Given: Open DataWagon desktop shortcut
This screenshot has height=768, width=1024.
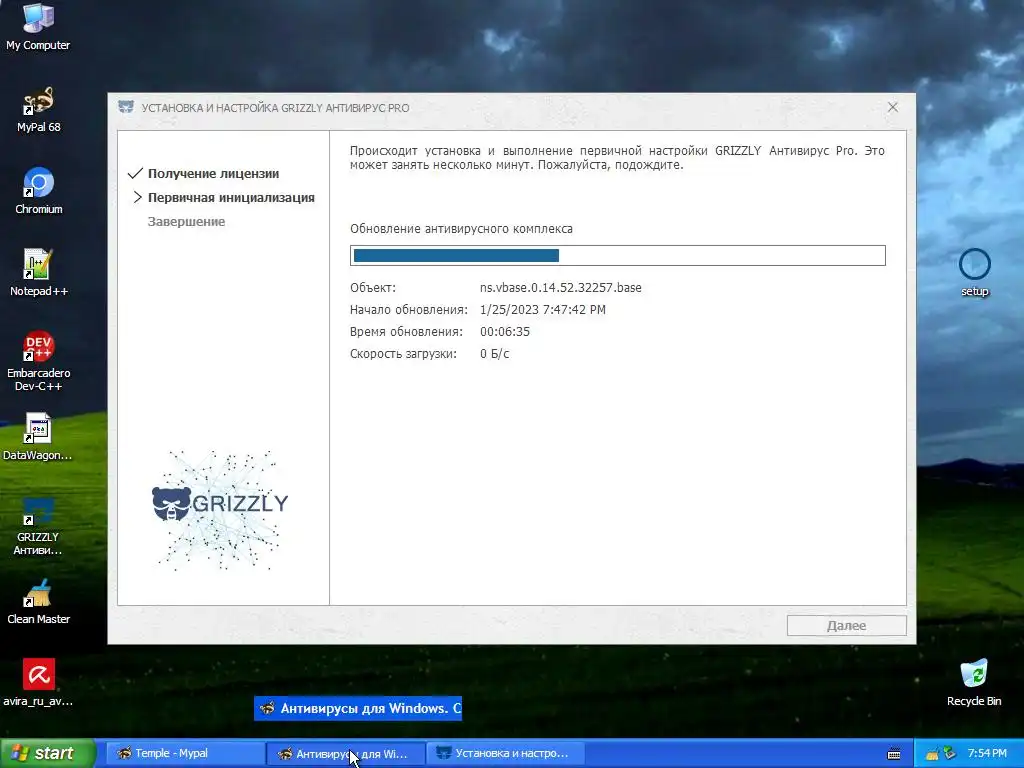Looking at the screenshot, I should (38, 437).
